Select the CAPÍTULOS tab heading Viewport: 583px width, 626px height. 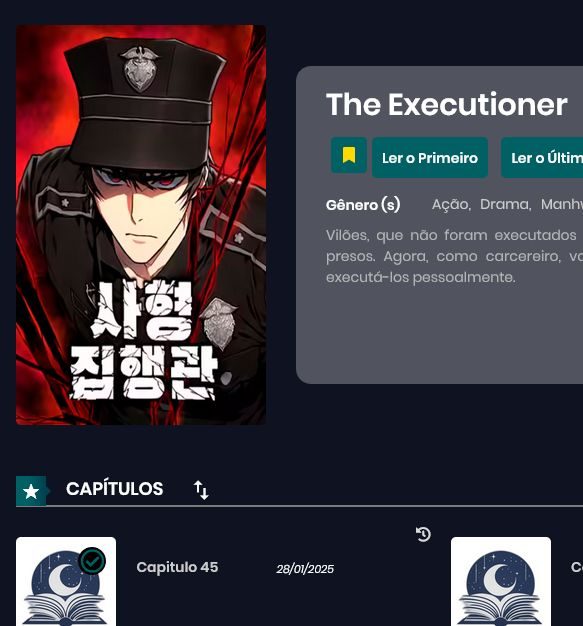point(115,489)
